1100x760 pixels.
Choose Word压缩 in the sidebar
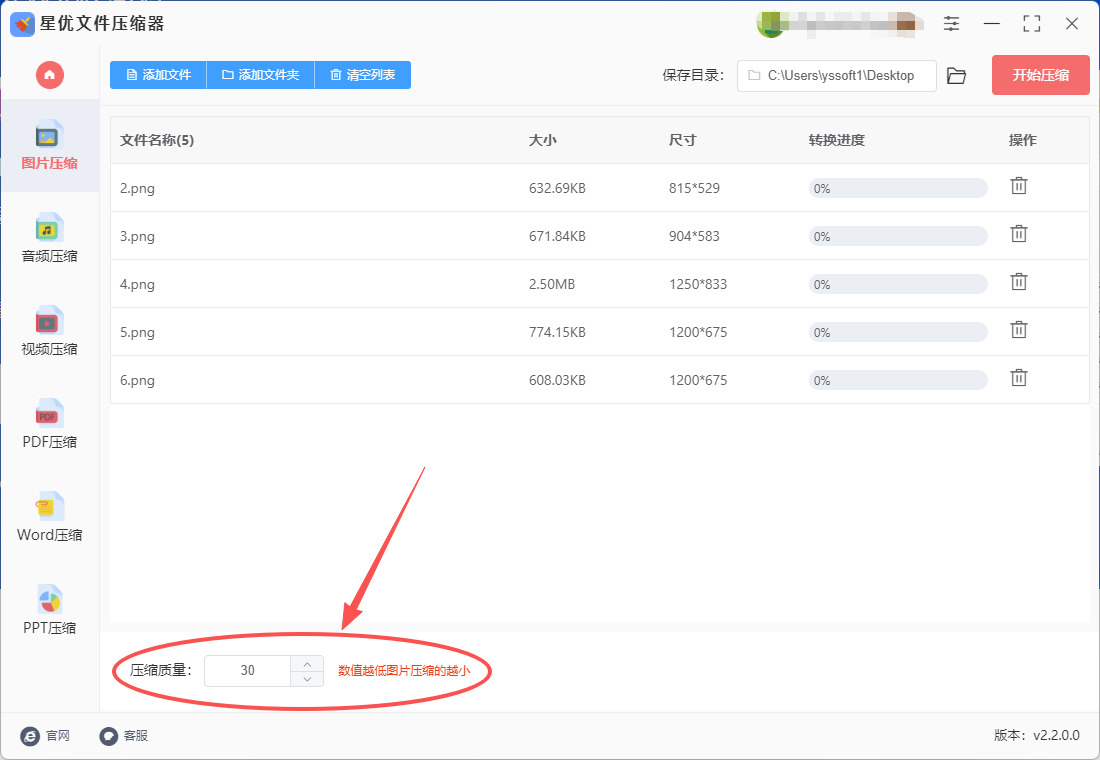(x=49, y=517)
